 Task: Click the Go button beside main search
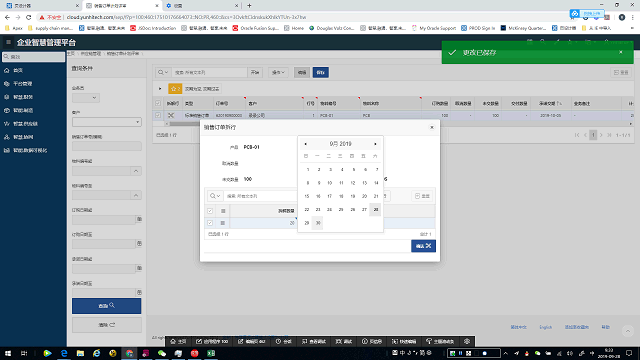click(255, 72)
